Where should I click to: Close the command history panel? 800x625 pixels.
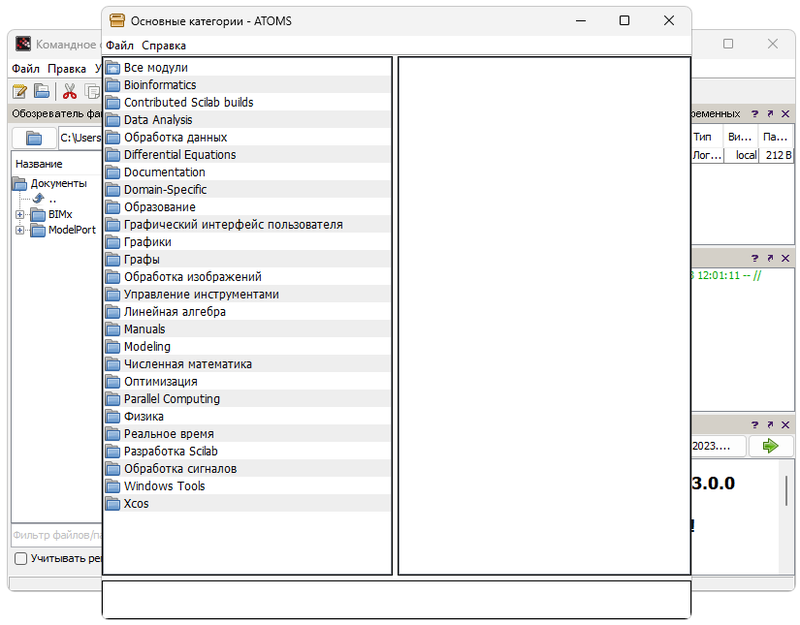pos(786,258)
